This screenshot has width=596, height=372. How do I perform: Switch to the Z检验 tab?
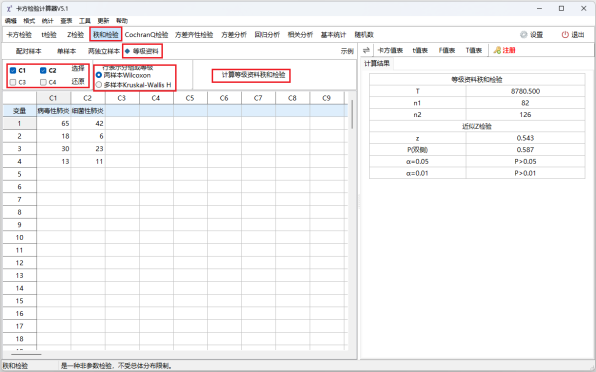75,35
